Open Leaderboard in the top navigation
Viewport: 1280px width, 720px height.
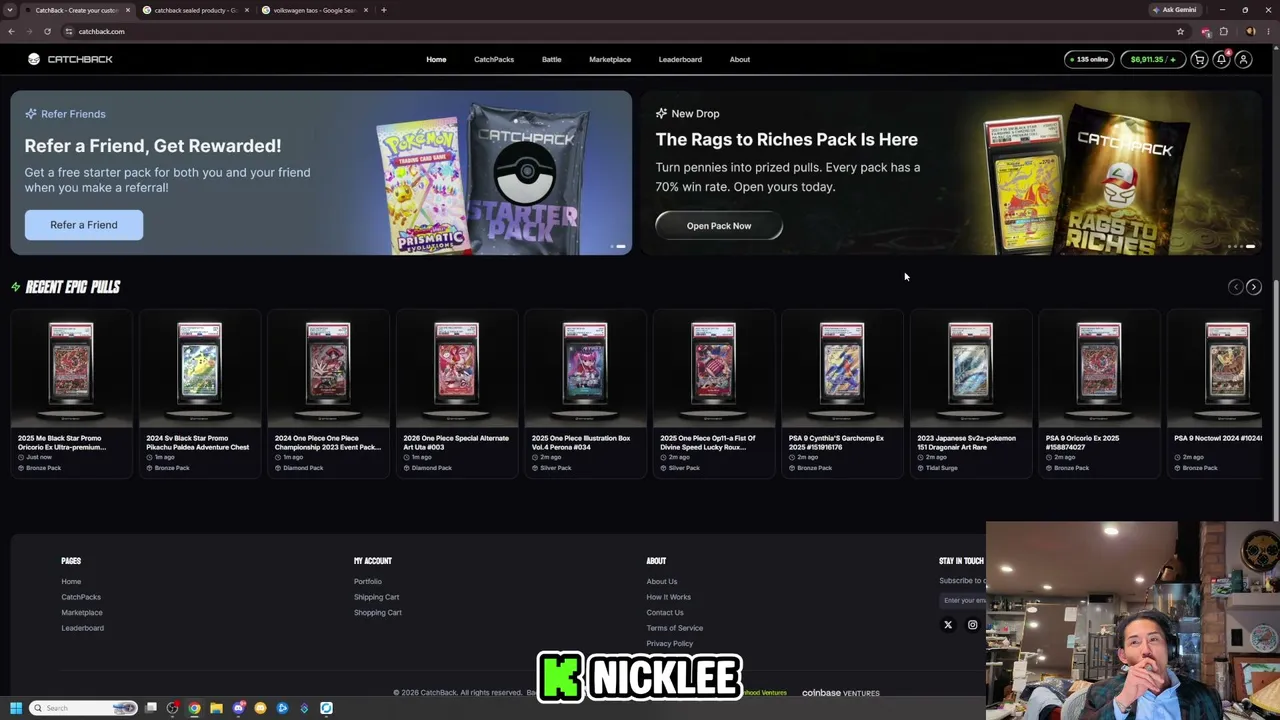pos(680,59)
